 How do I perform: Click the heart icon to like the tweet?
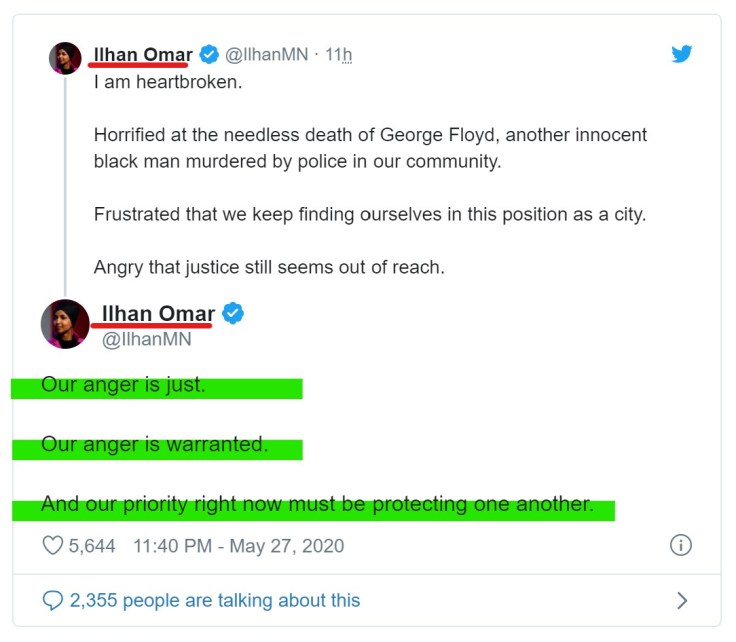pyautogui.click(x=53, y=546)
